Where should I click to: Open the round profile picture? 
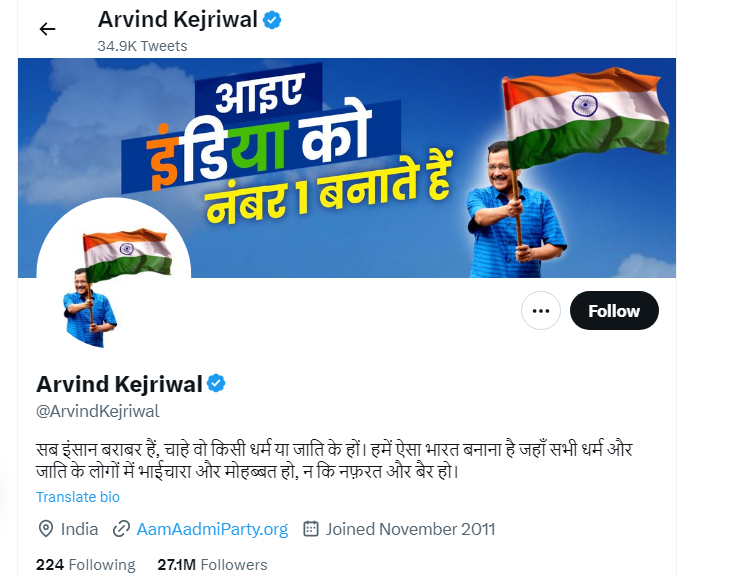click(x=114, y=275)
